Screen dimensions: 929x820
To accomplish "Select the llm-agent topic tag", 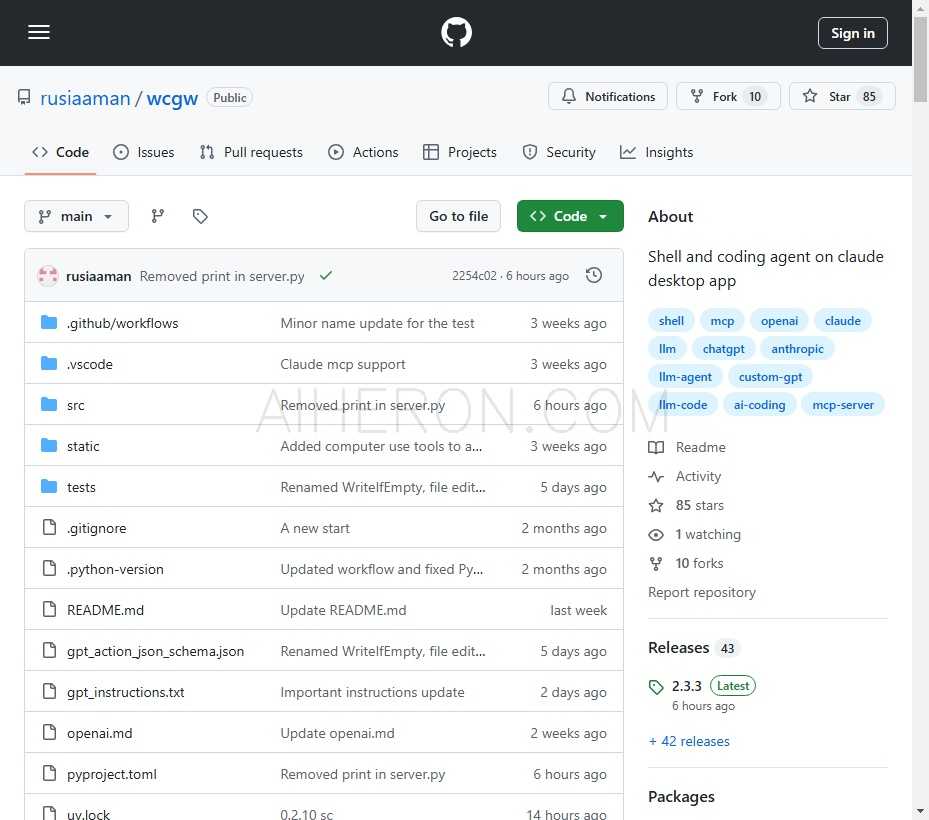I will point(685,377).
